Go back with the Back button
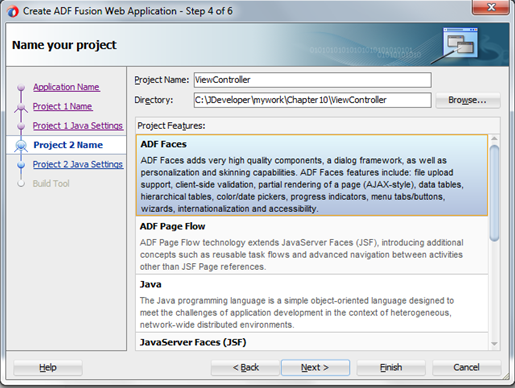 [245, 367]
